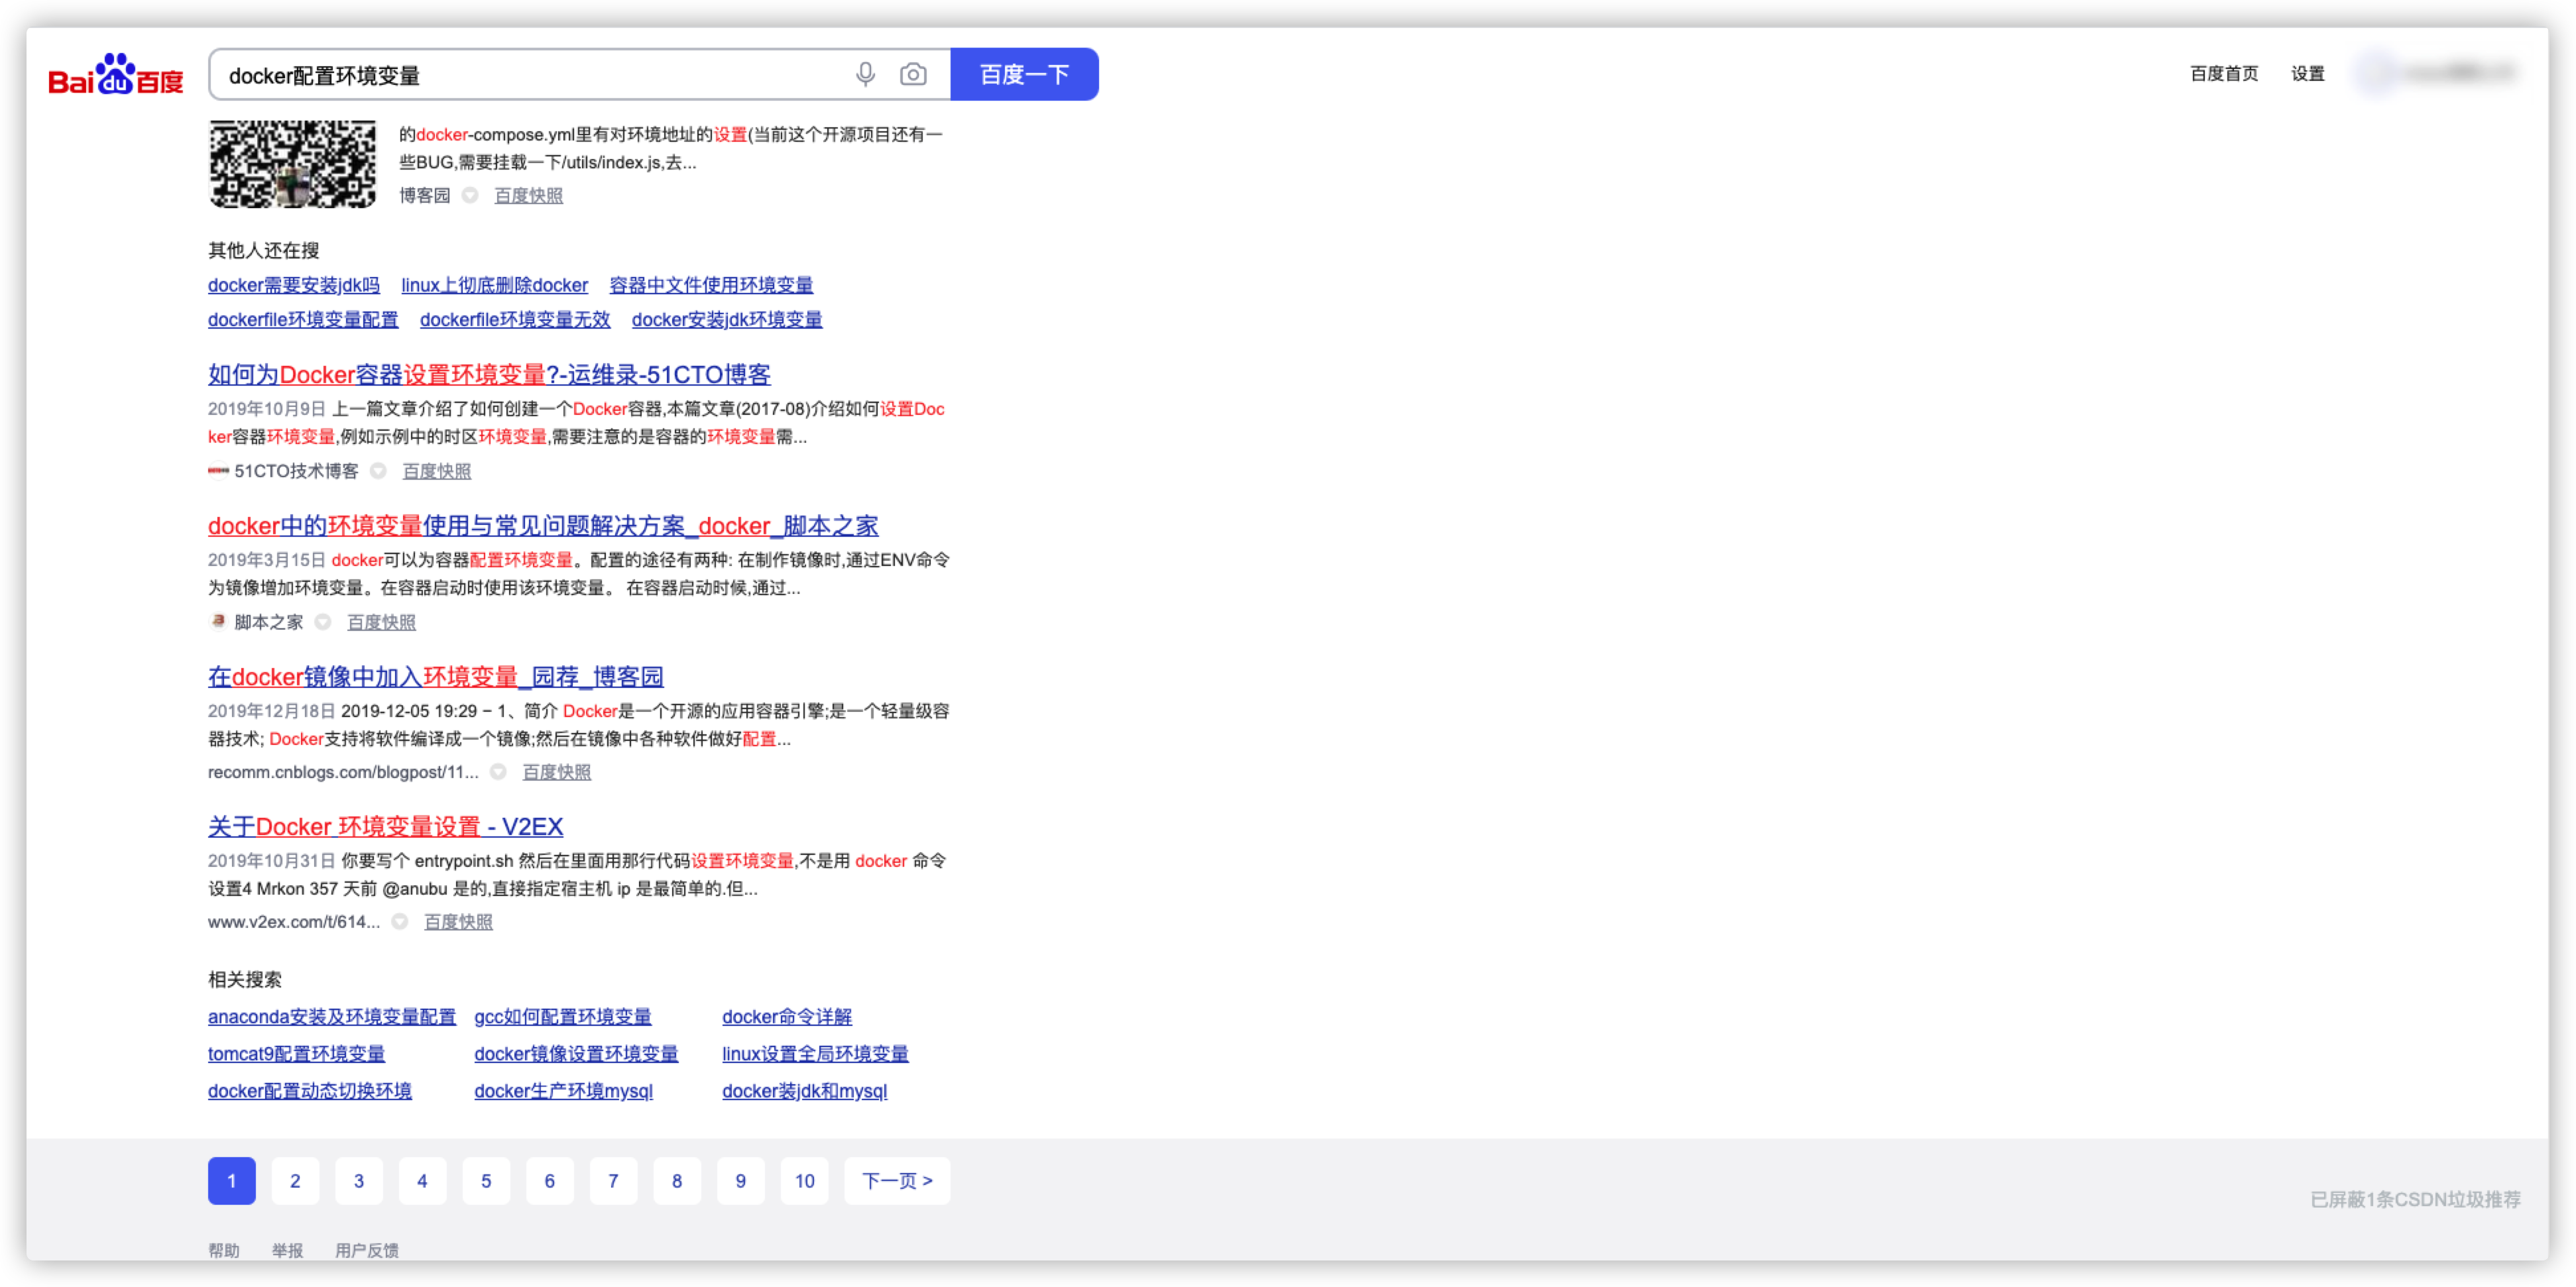Open 设置 in the top menu
Viewport: 2576px width, 1287px height.
click(2308, 73)
